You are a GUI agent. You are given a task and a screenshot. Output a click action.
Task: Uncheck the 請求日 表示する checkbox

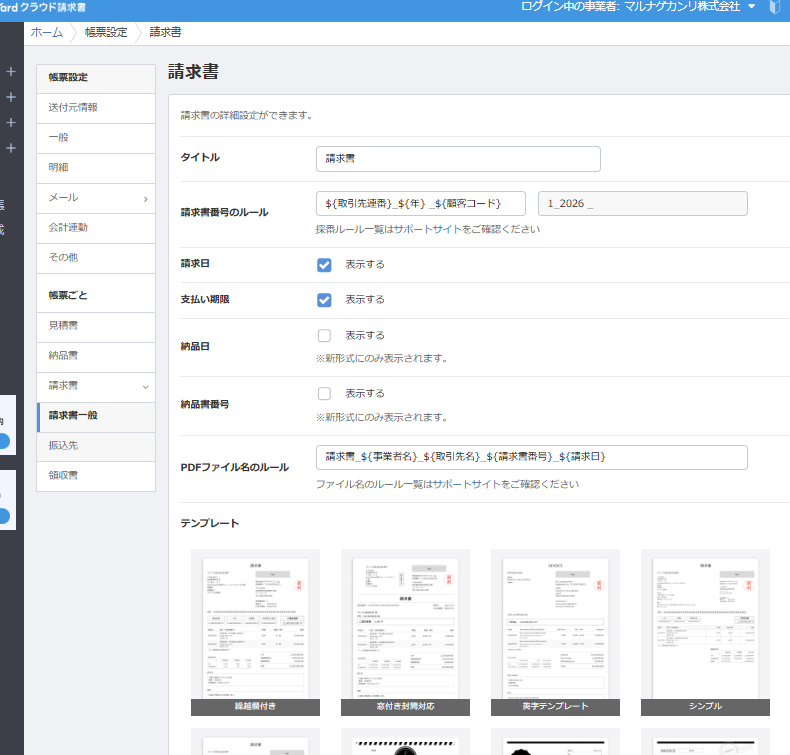324,265
